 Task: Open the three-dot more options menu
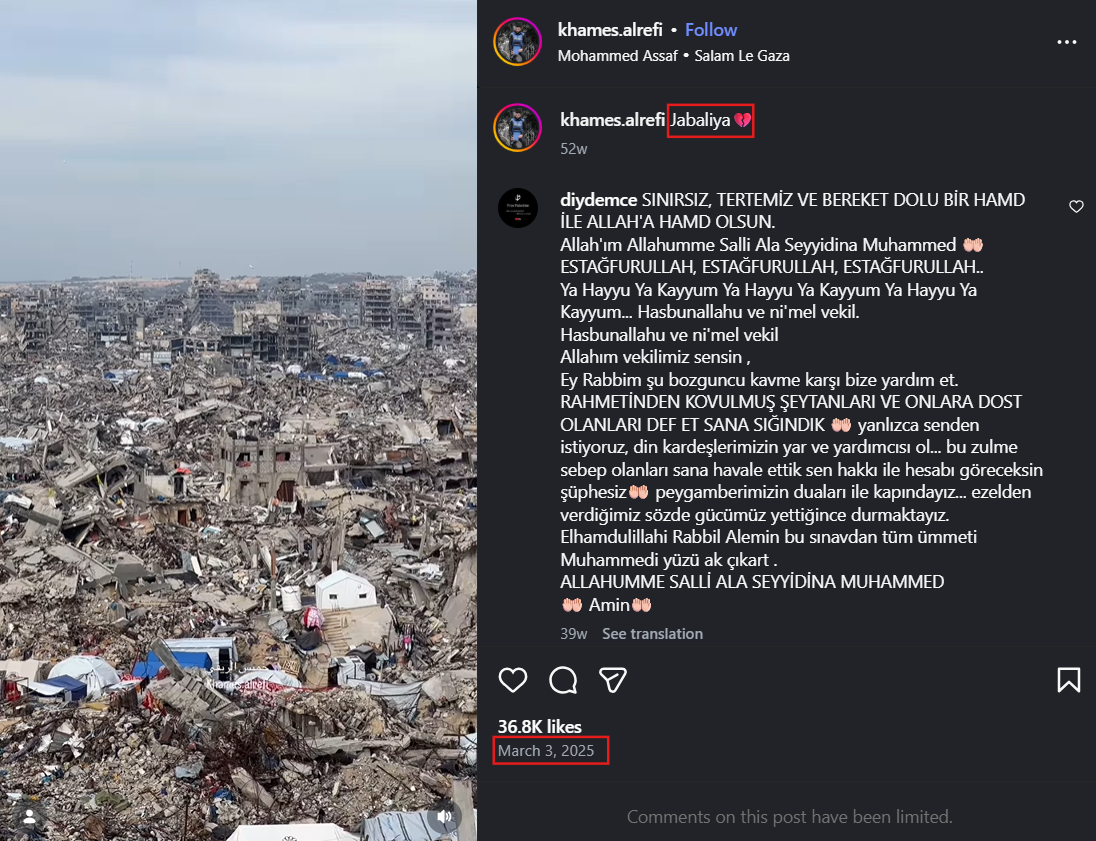[1067, 43]
